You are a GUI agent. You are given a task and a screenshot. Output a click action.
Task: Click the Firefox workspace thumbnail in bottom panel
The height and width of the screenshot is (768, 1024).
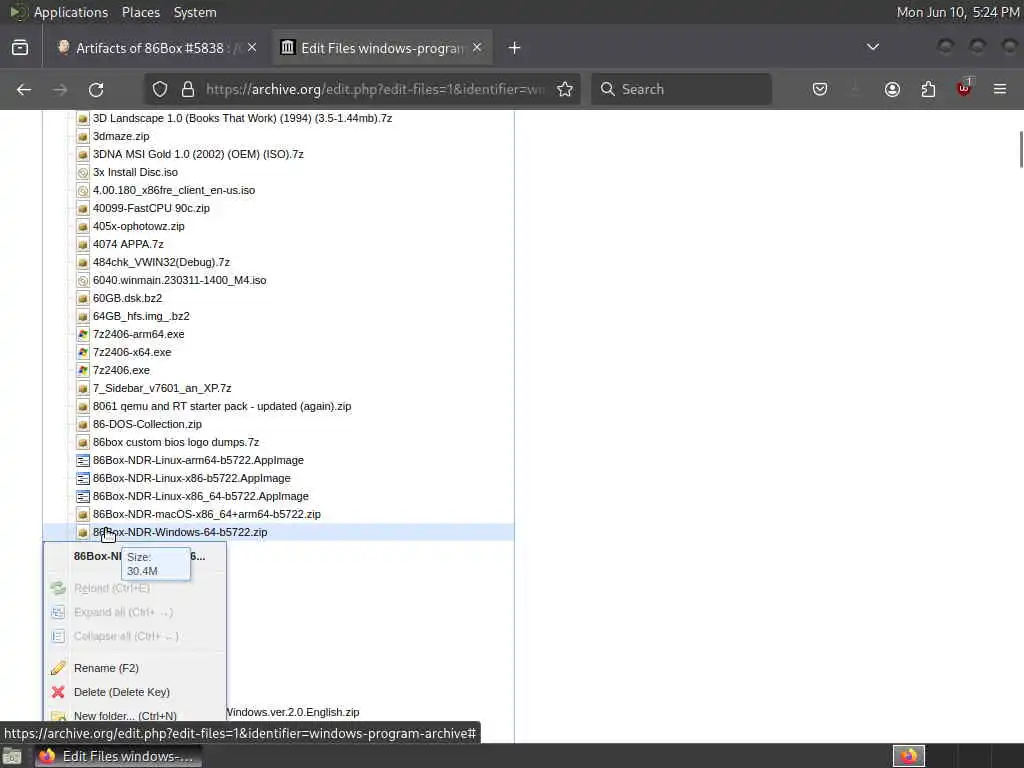[x=909, y=756]
